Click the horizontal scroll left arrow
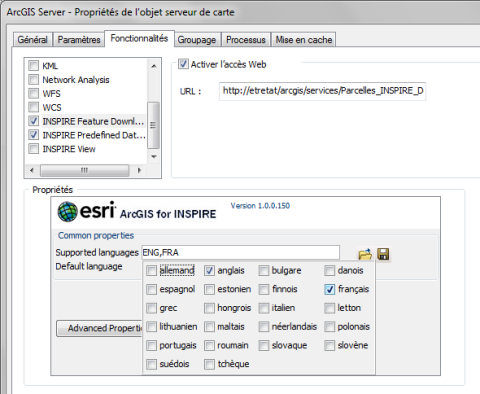The height and width of the screenshot is (394, 480). [32, 170]
